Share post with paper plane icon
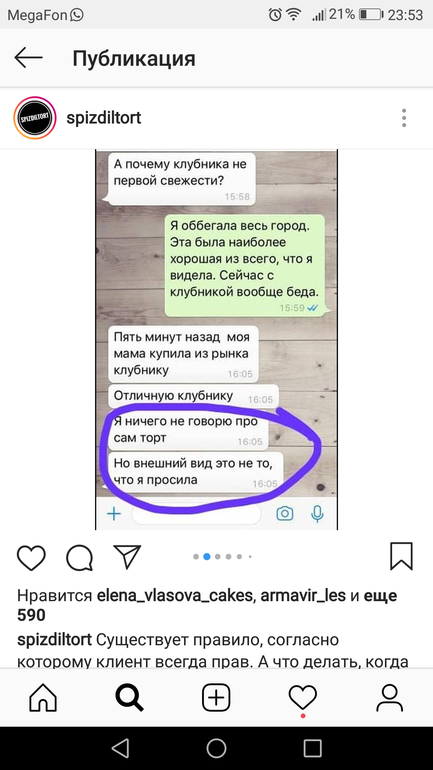Image resolution: width=433 pixels, height=770 pixels. [127, 556]
